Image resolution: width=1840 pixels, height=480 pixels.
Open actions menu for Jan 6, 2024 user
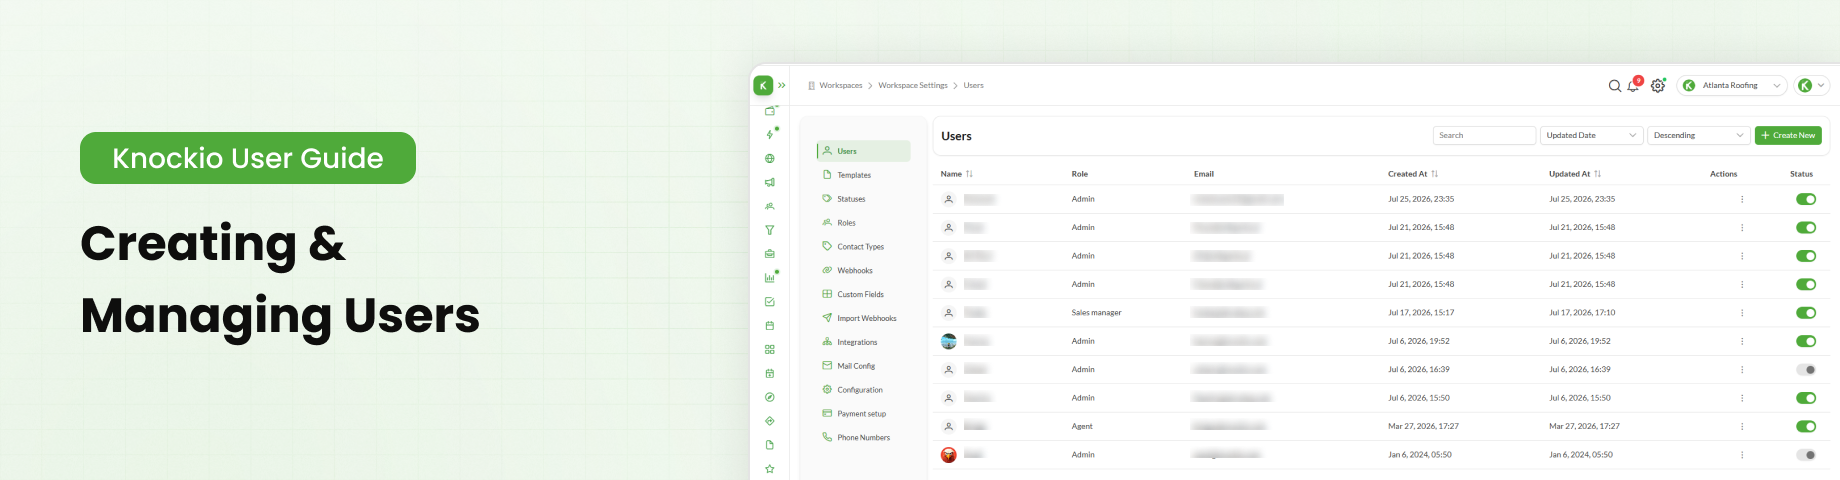[1742, 455]
